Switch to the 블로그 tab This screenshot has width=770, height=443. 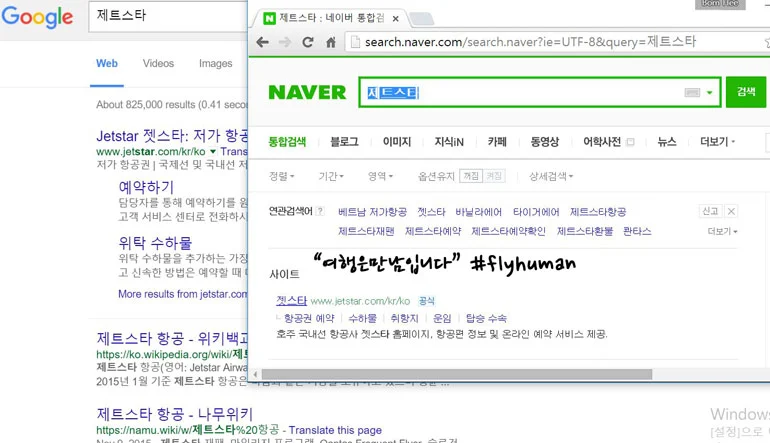coord(344,142)
